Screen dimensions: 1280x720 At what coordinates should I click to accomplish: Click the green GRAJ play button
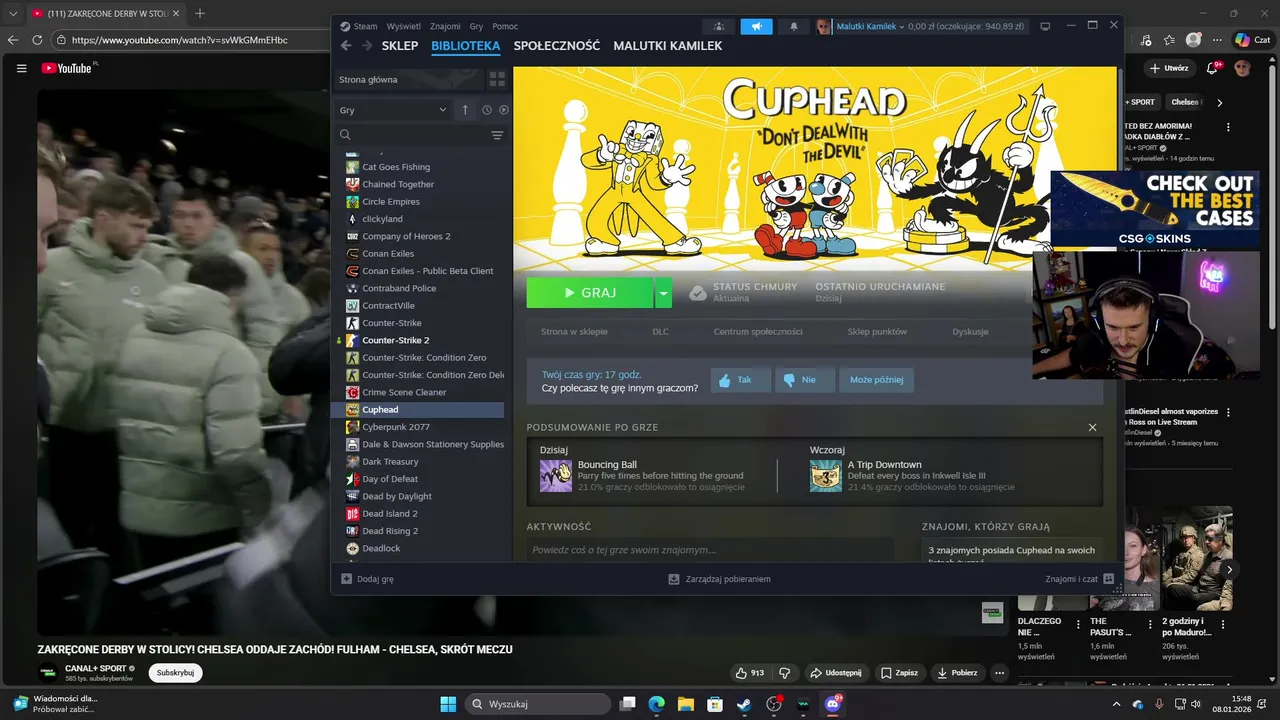pyautogui.click(x=590, y=293)
